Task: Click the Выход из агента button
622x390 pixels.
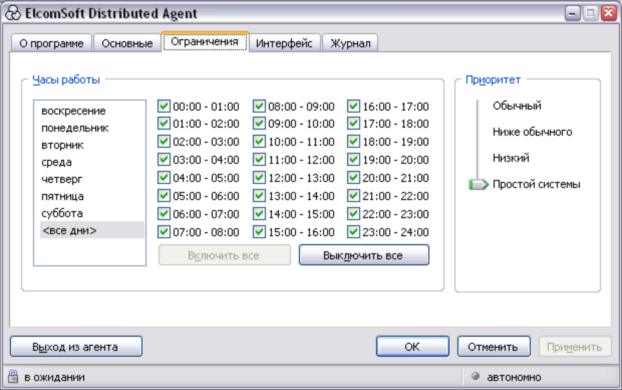Action: pyautogui.click(x=76, y=347)
